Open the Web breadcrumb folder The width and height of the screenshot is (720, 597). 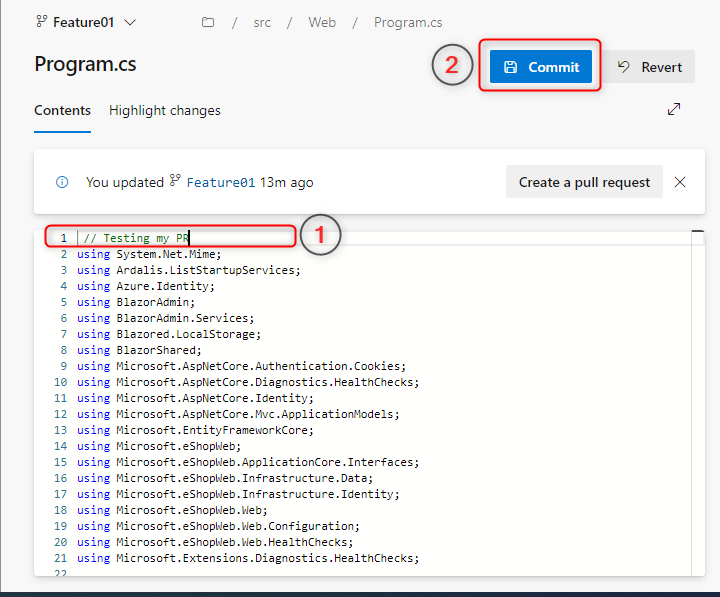(x=322, y=22)
